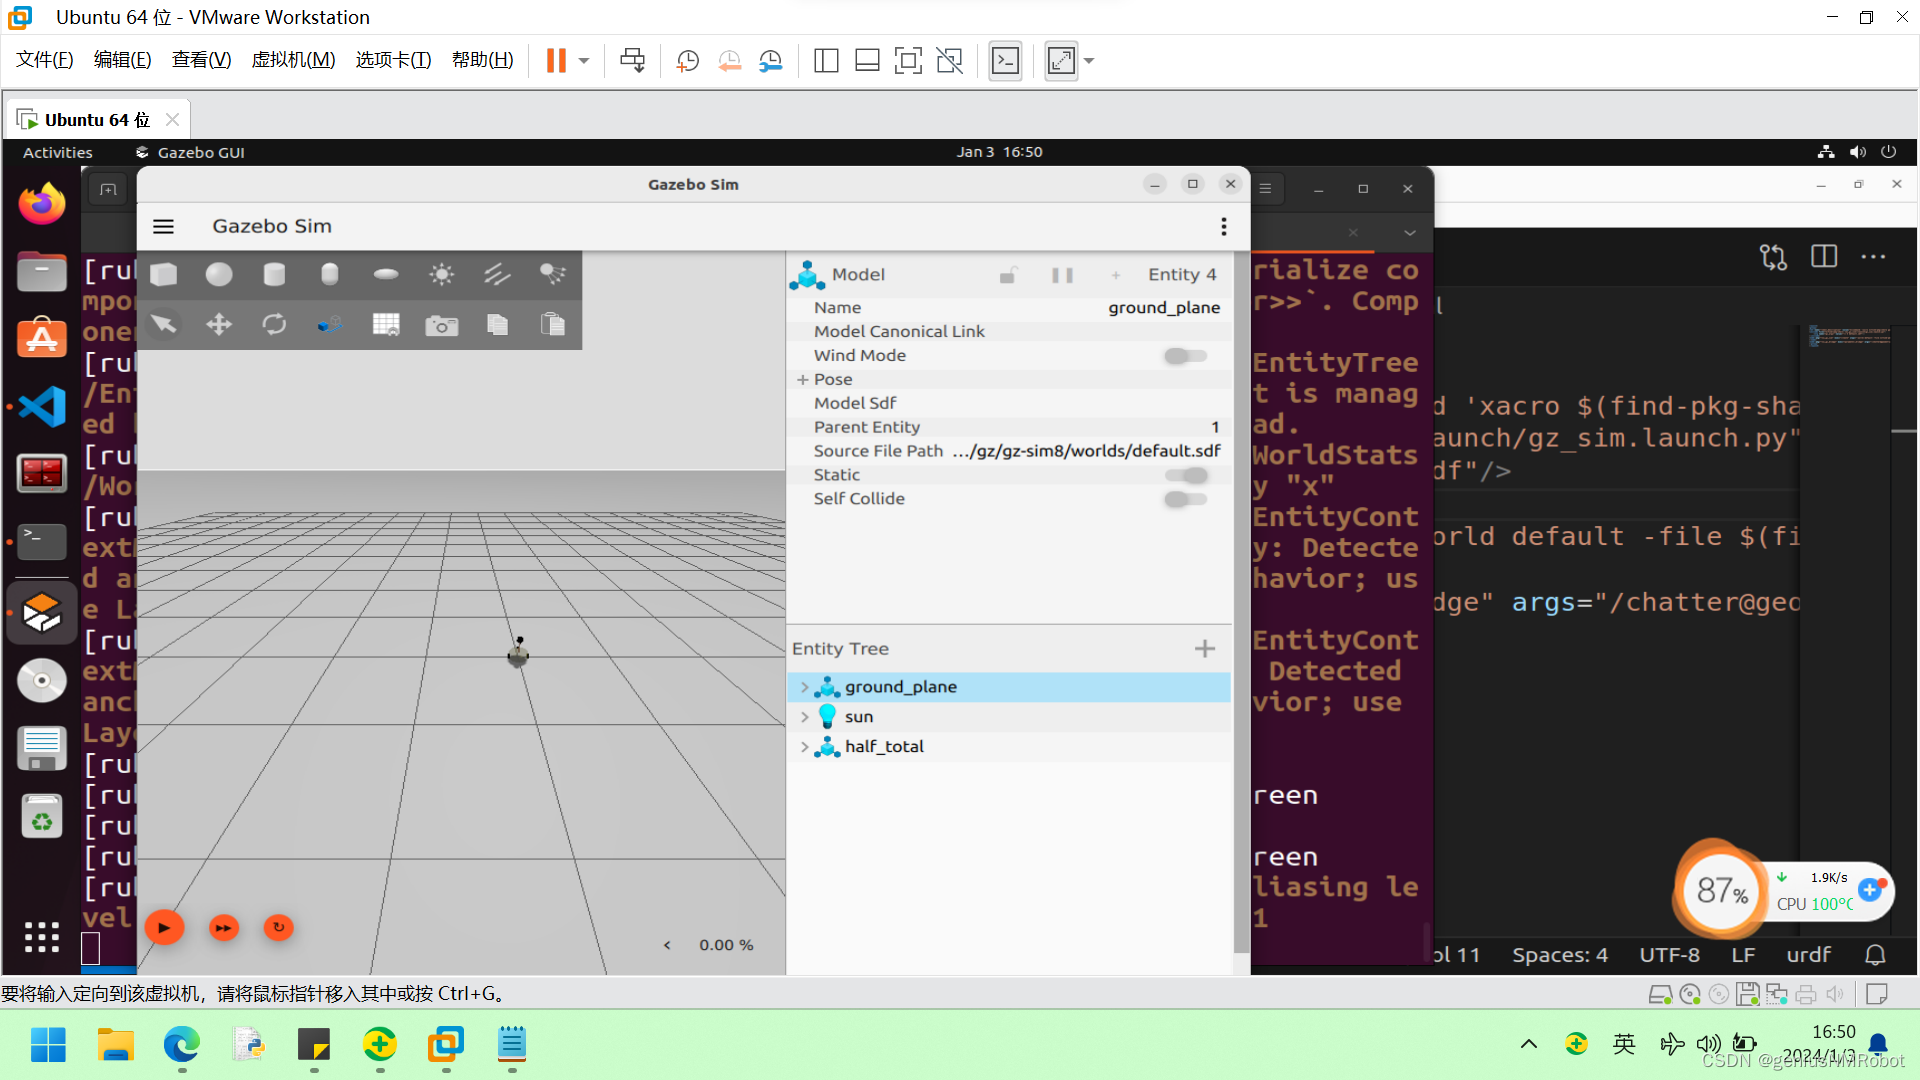The width and height of the screenshot is (1920, 1080).
Task: Add a component with the plus icon beside Entity 4
Action: point(1116,275)
